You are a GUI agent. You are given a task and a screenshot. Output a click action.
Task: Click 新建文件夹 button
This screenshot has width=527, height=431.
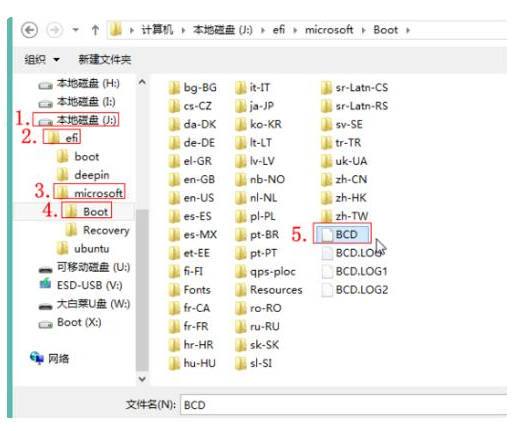coord(105,60)
